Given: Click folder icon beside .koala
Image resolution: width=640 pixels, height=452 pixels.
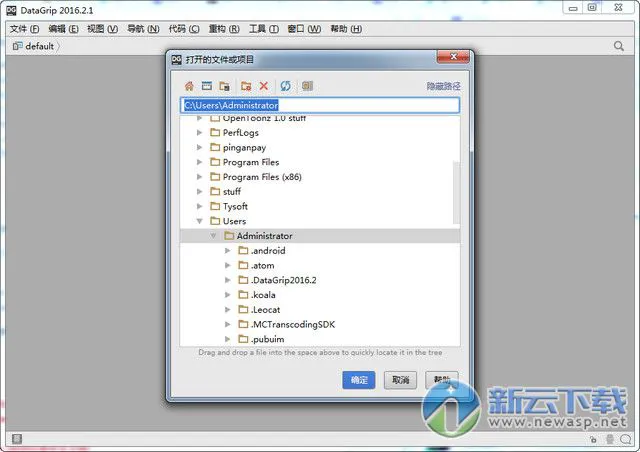Looking at the screenshot, I should (243, 294).
